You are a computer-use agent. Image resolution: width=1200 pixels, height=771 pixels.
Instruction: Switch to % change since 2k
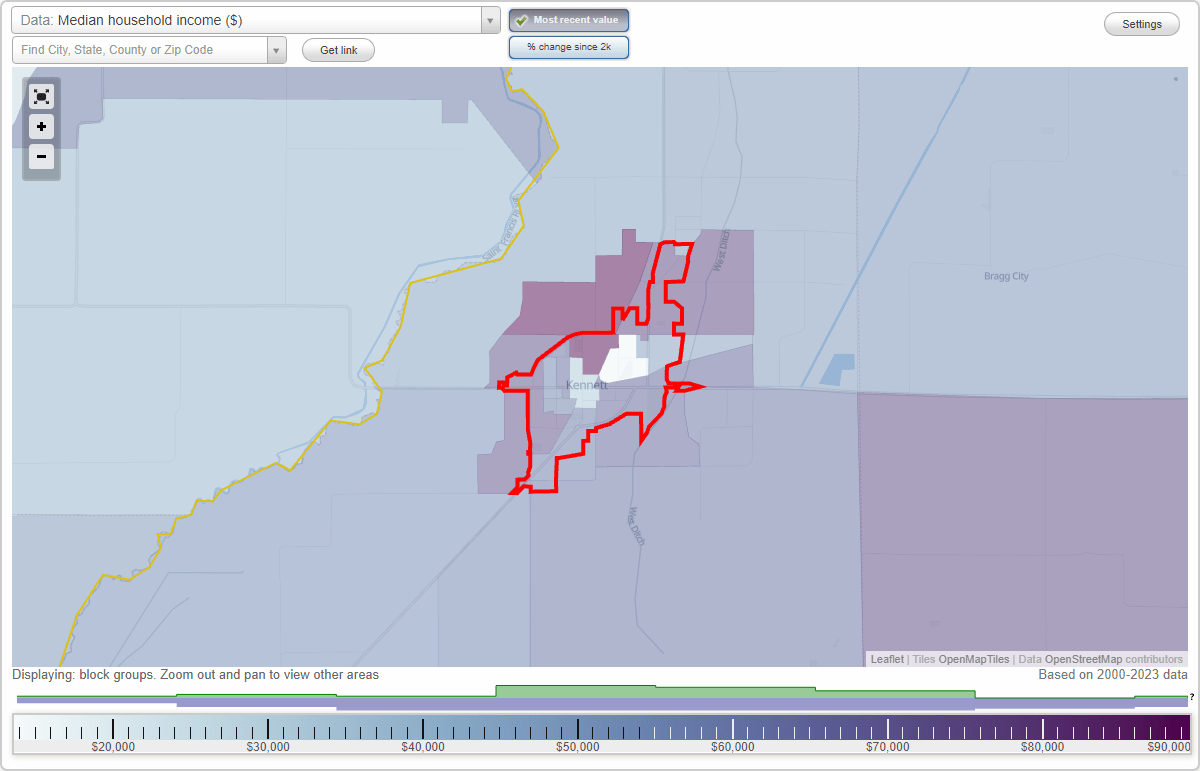coord(569,47)
